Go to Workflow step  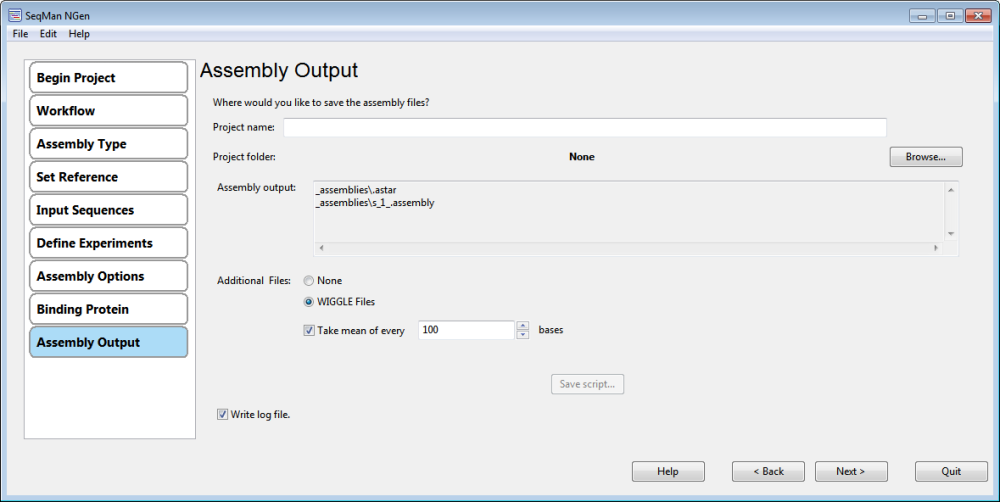click(108, 111)
